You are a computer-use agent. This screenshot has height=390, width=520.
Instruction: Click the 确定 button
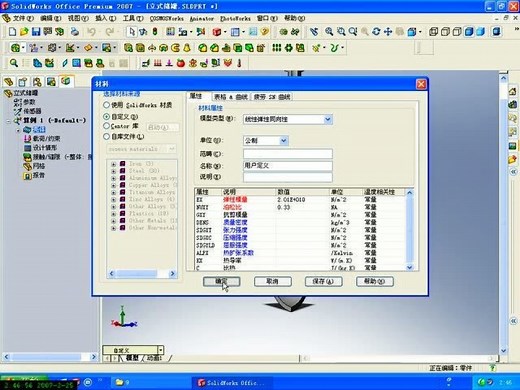[221, 281]
